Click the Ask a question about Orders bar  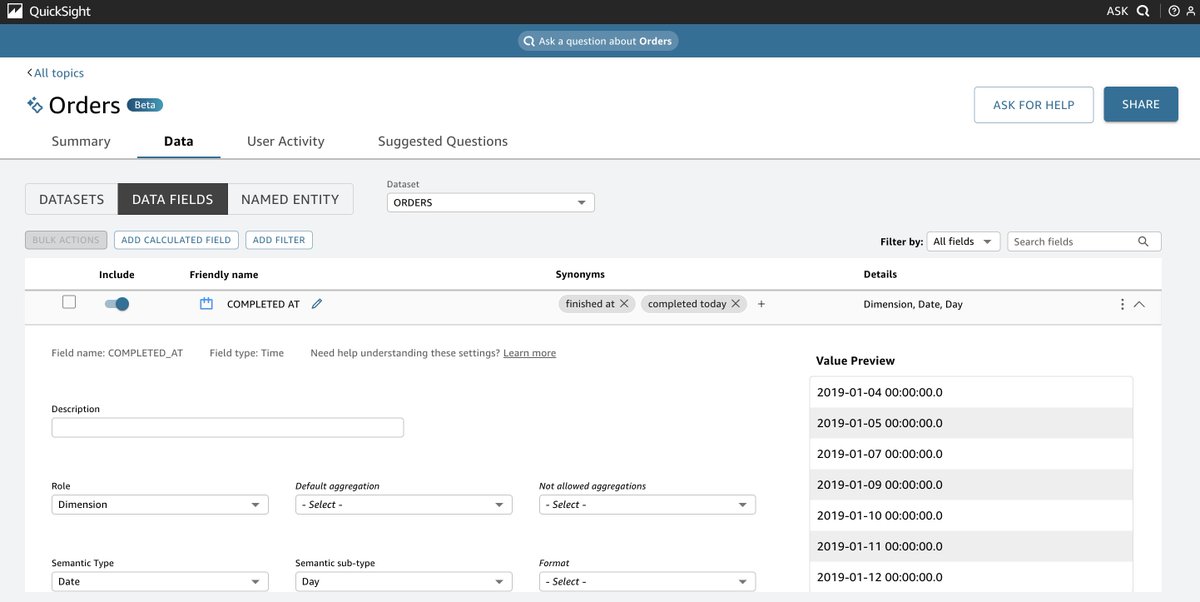point(599,41)
